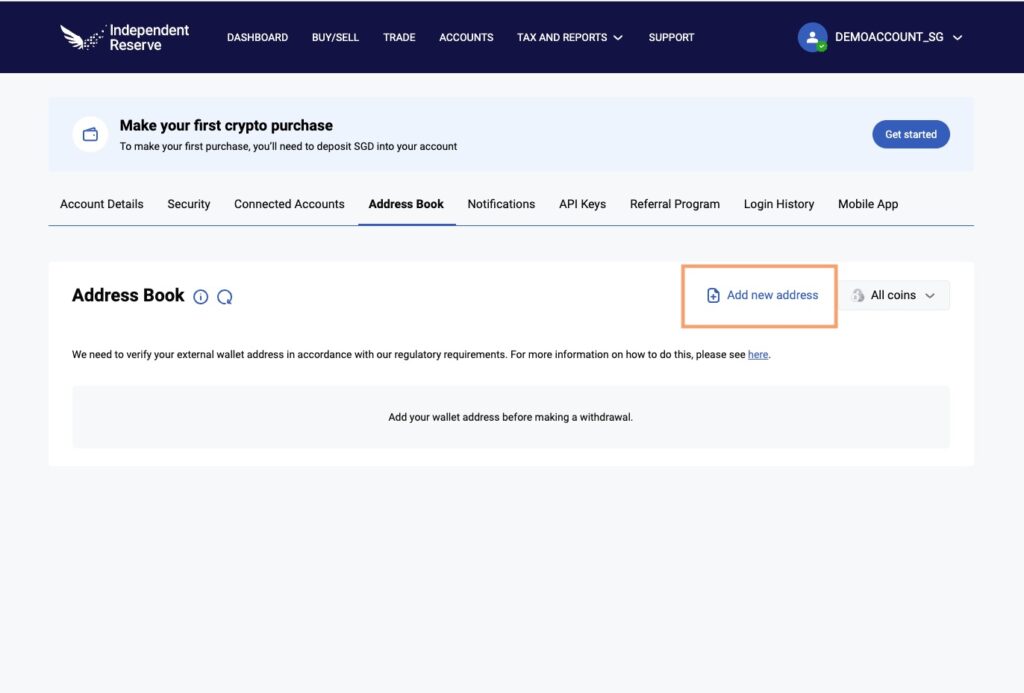Click the wallet icon in the purchase banner

click(90, 133)
